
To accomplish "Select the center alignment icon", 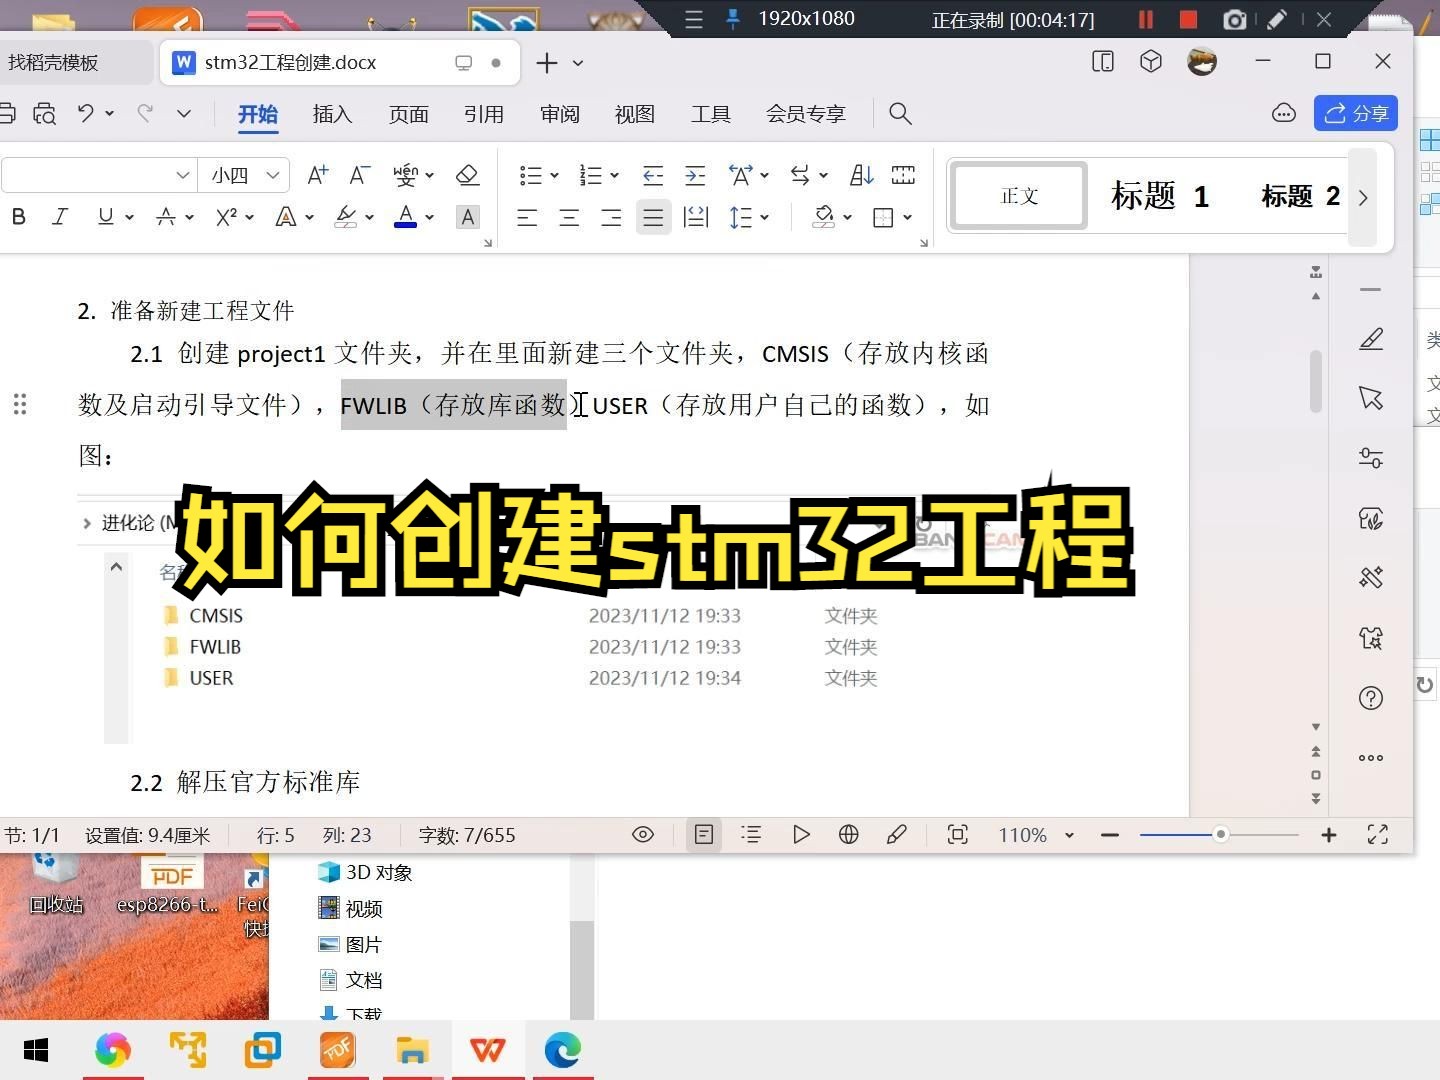I will (x=569, y=217).
